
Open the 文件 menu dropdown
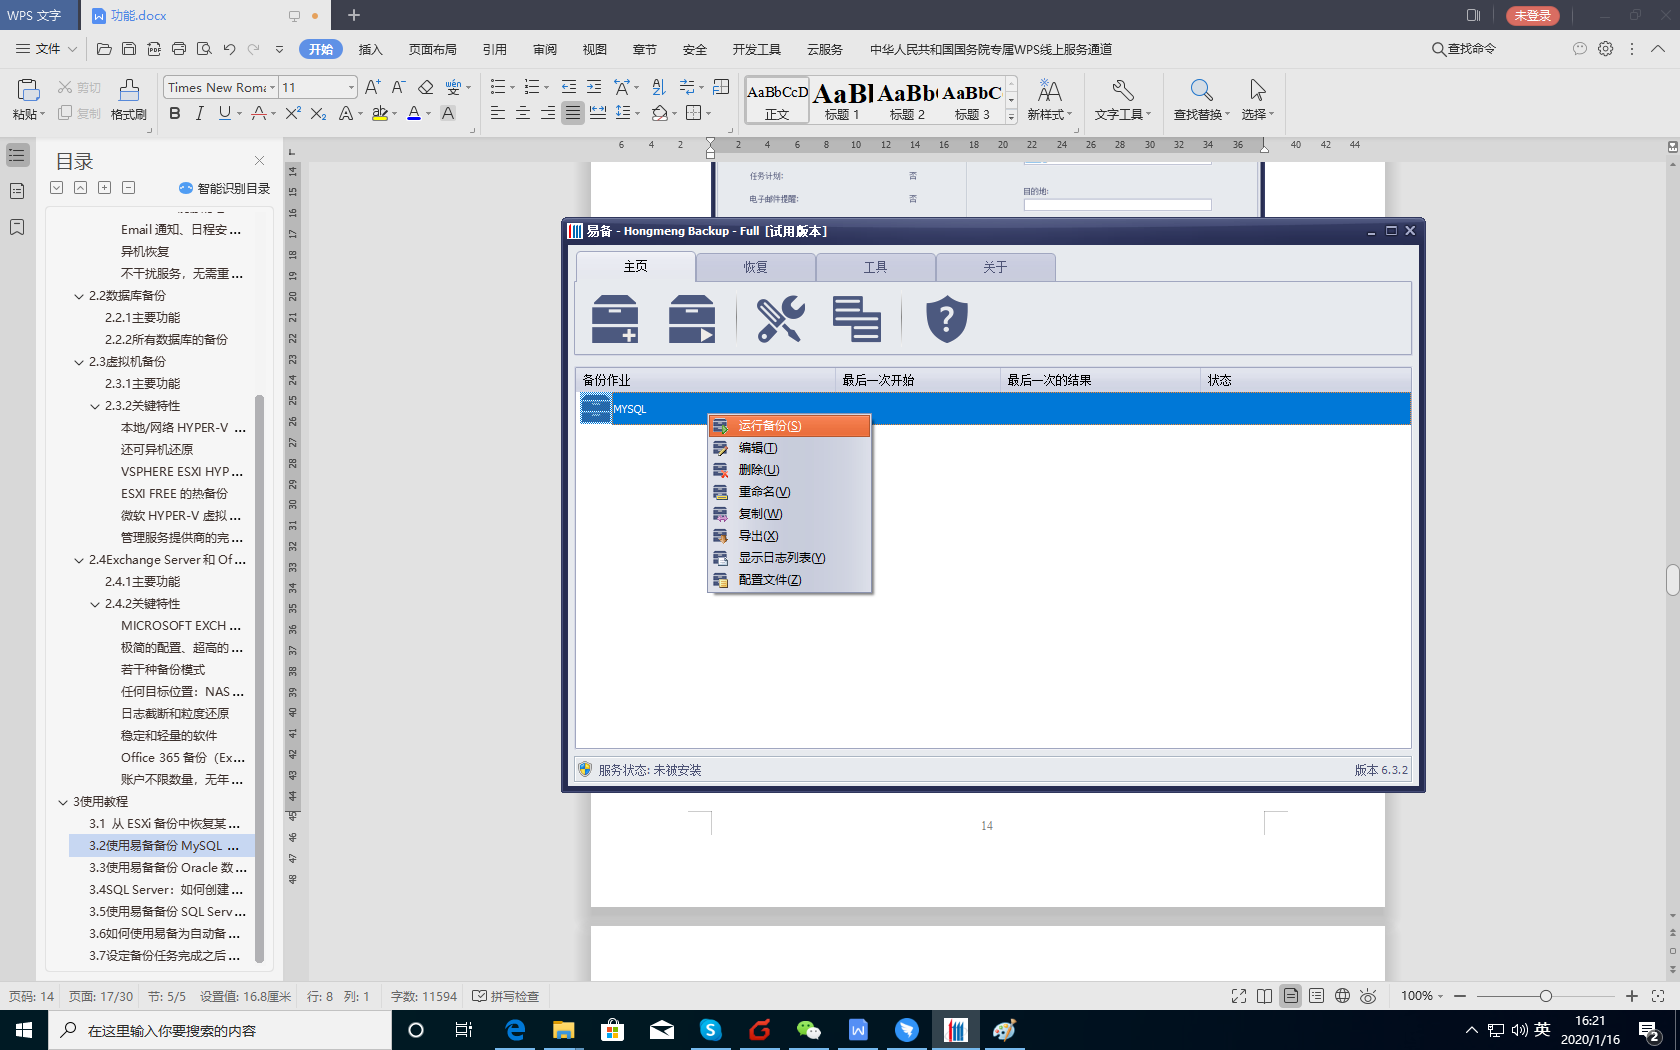(x=46, y=49)
